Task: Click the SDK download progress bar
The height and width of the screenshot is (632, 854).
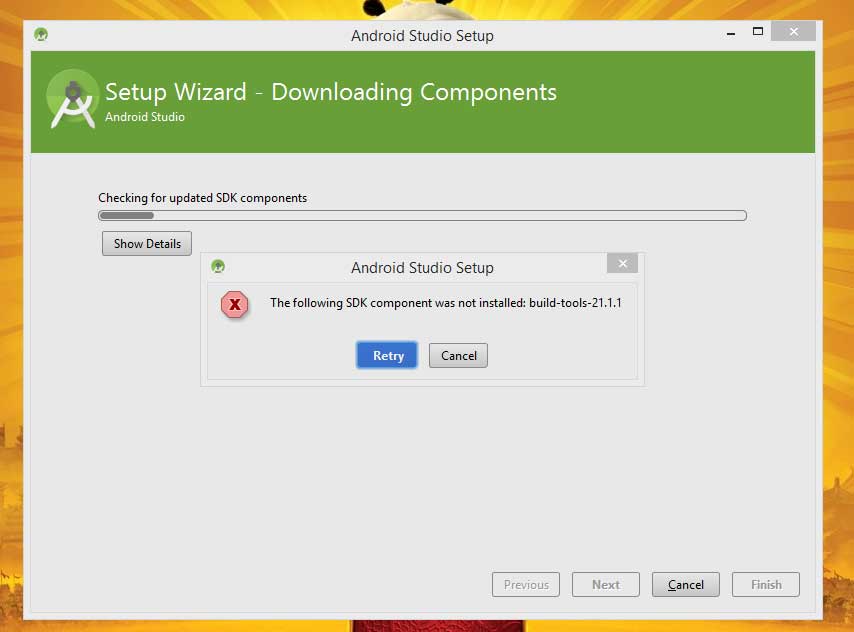Action: pyautogui.click(x=422, y=216)
